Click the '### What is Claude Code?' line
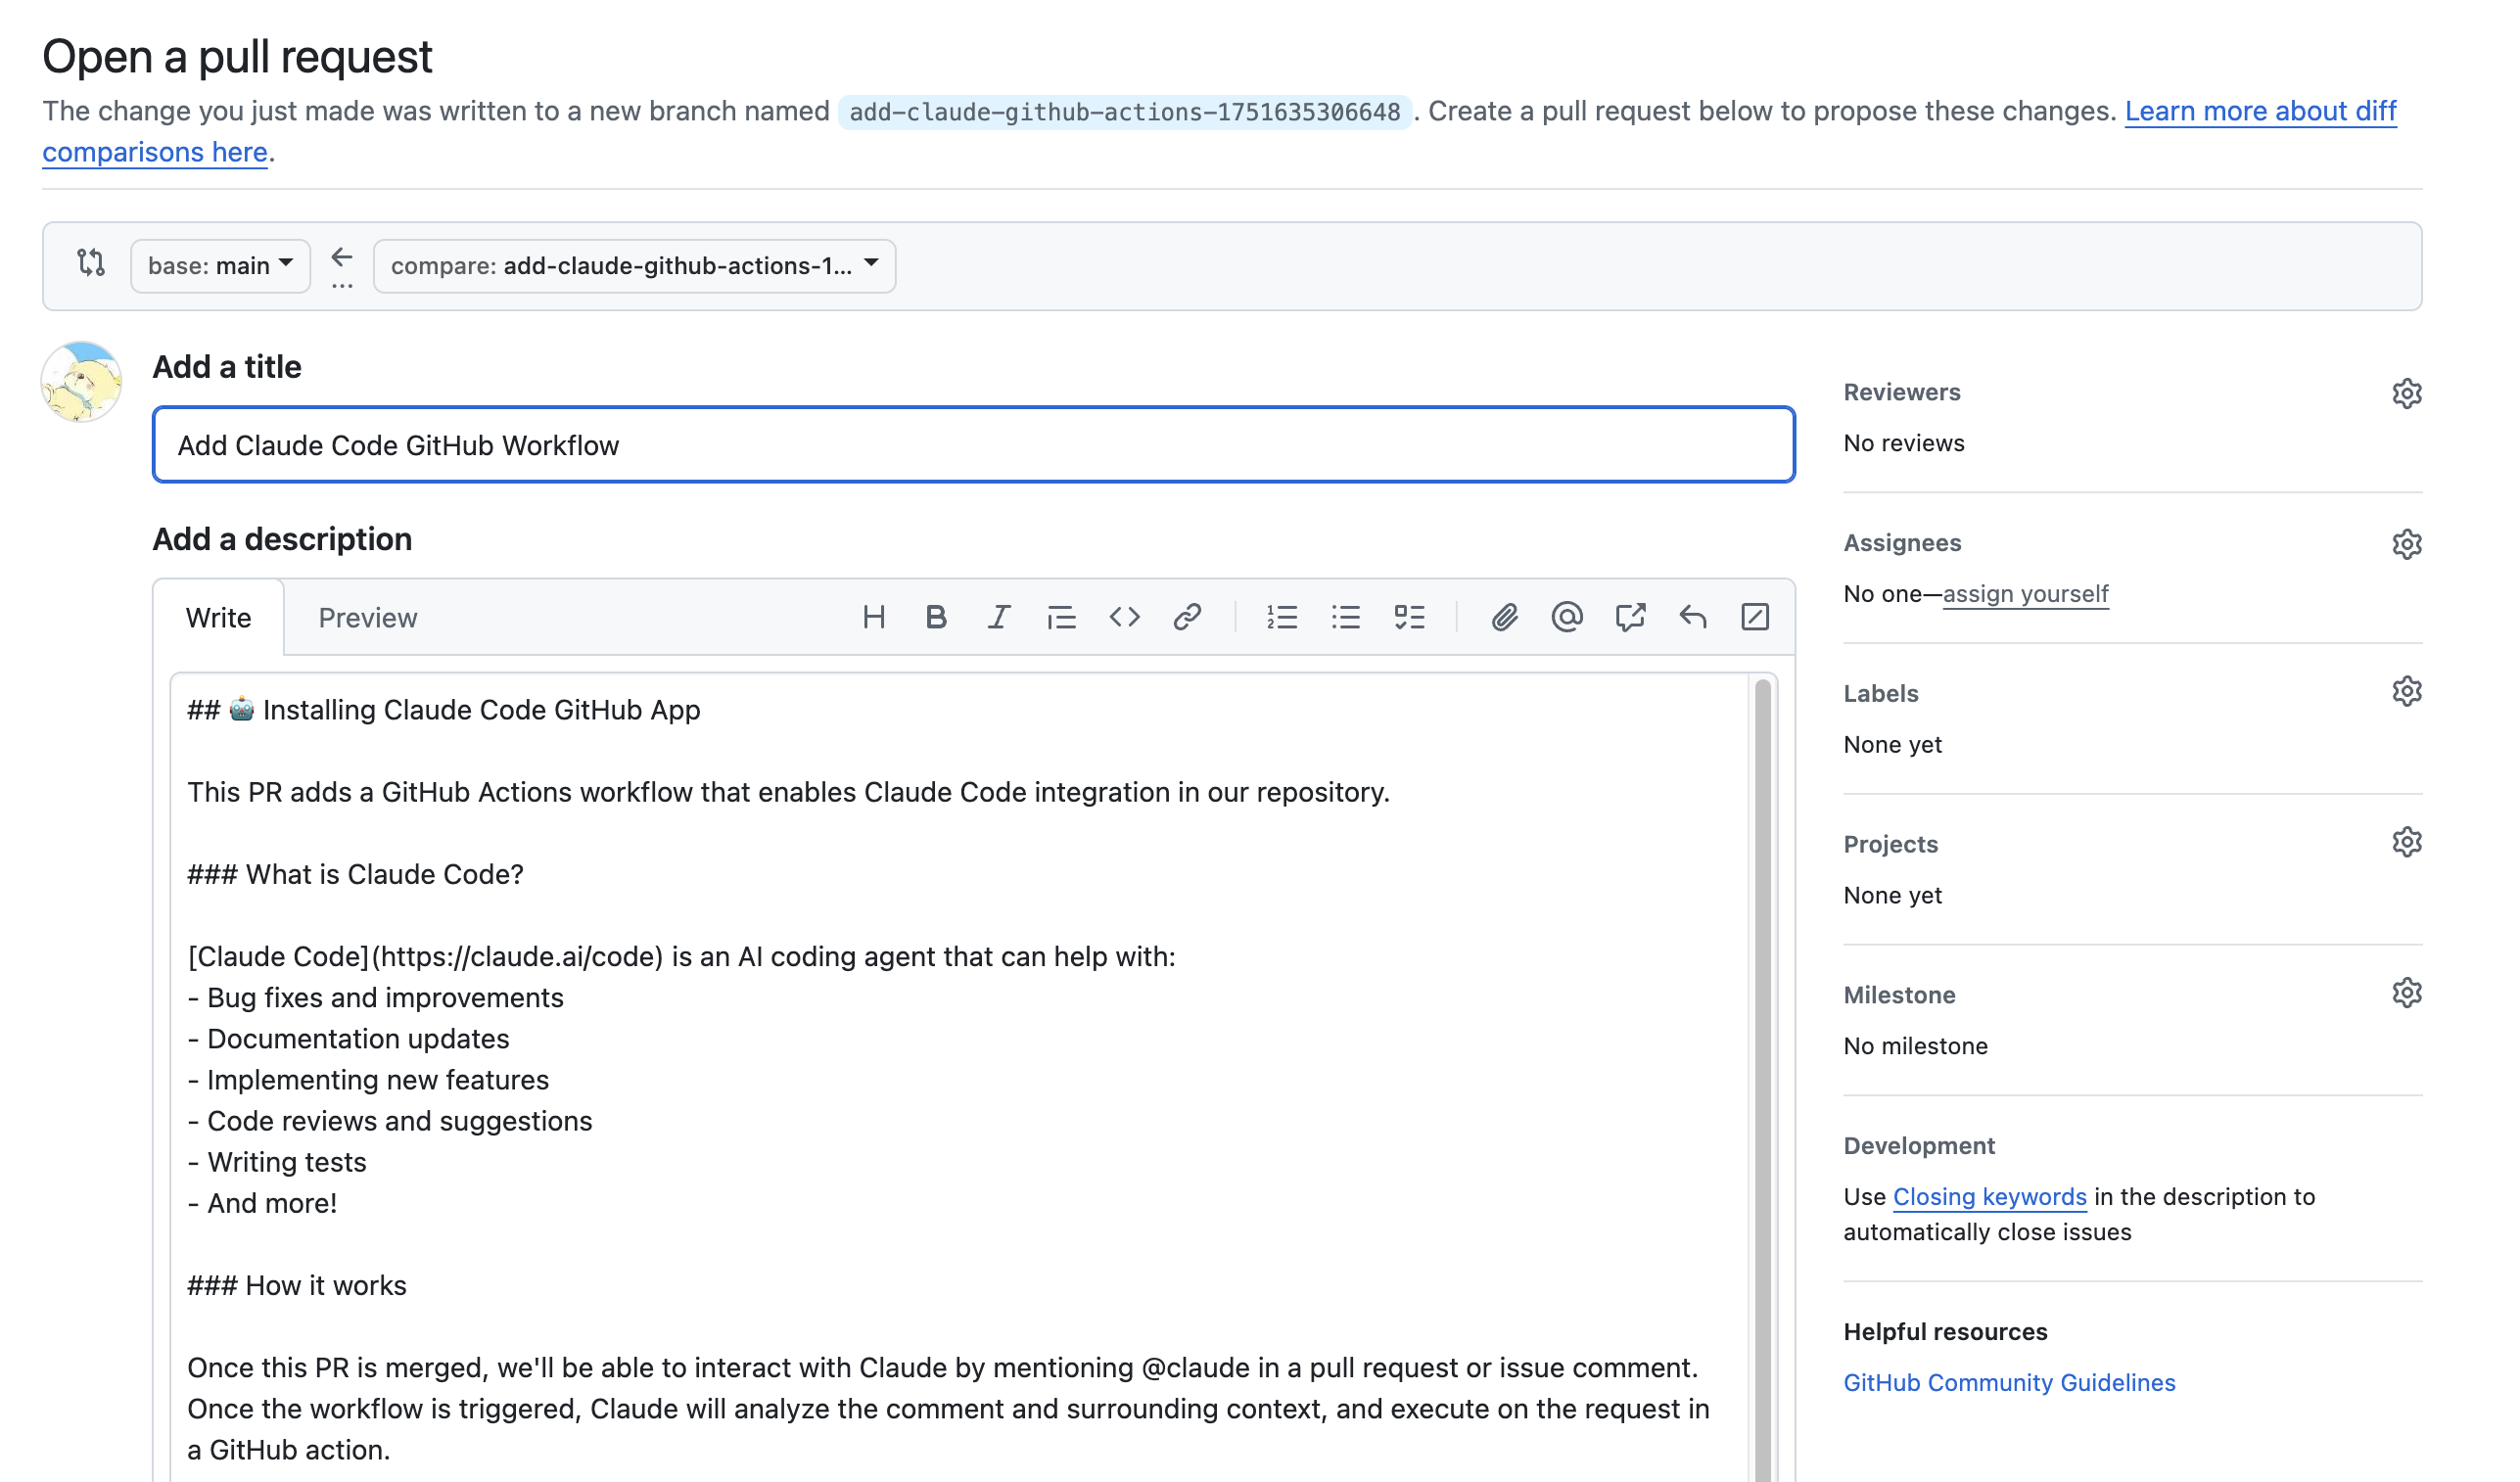 (x=355, y=874)
